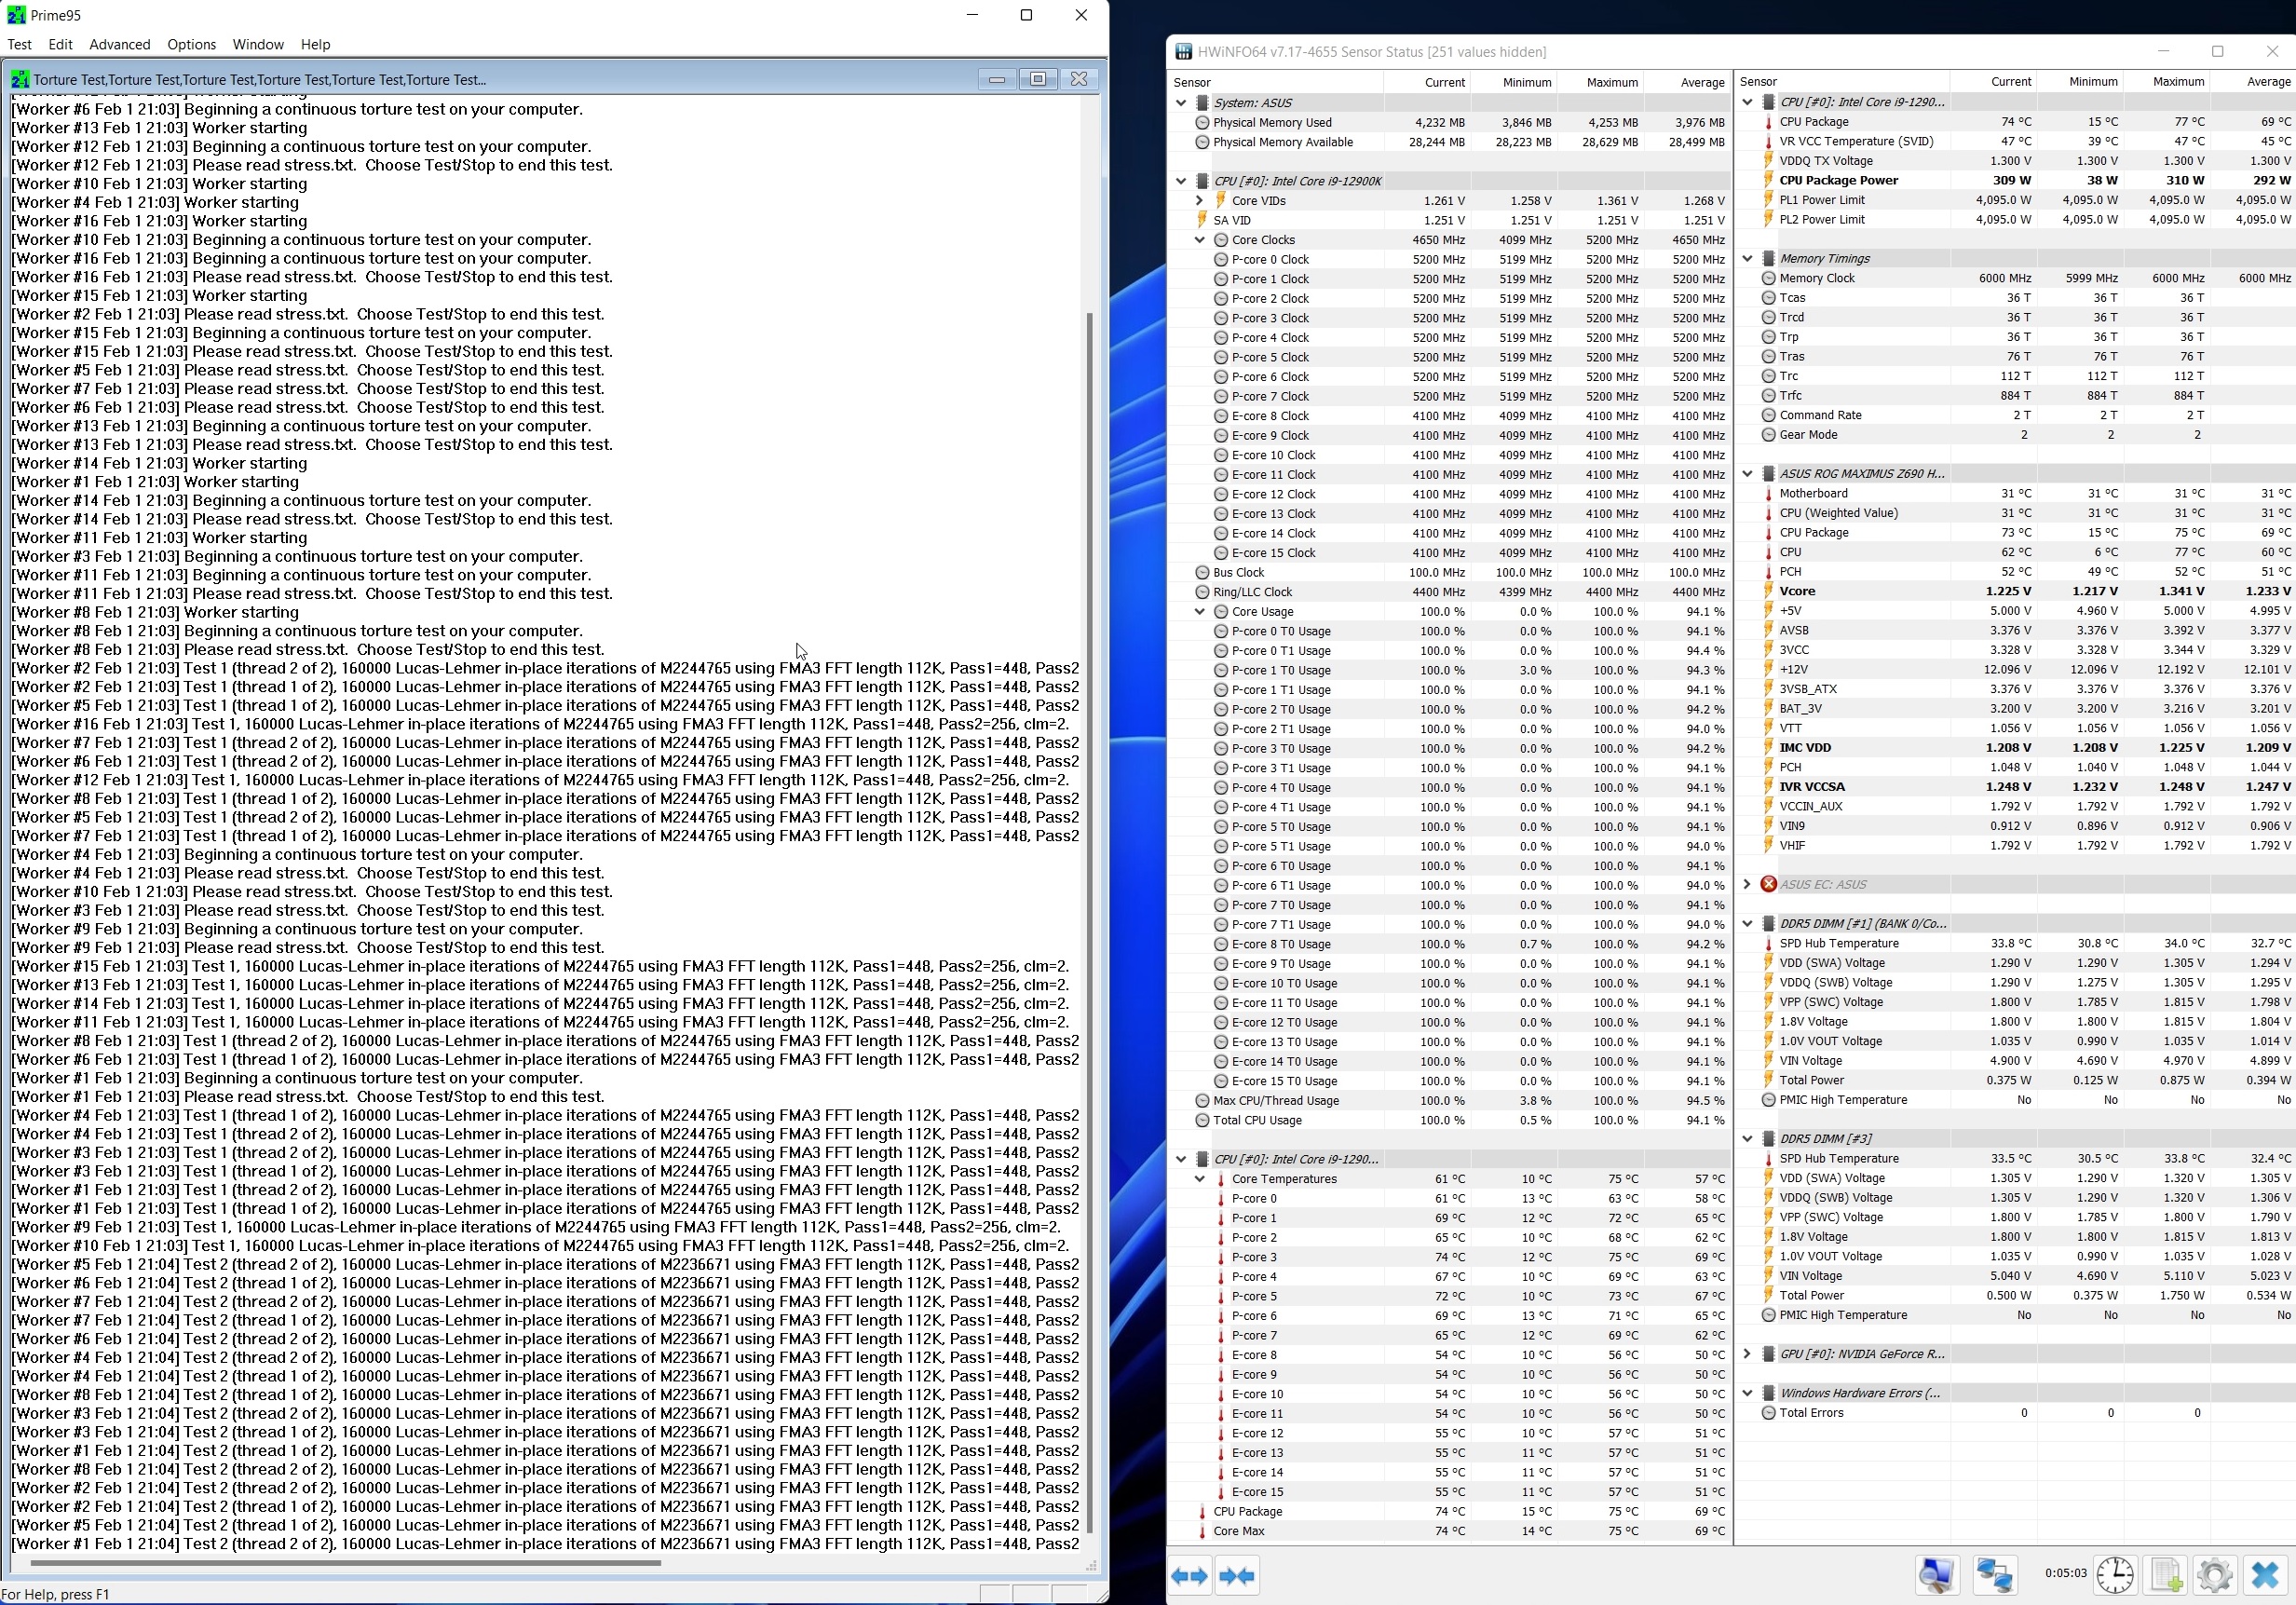
Task: Open the Options menu in Prime95
Action: coord(191,44)
